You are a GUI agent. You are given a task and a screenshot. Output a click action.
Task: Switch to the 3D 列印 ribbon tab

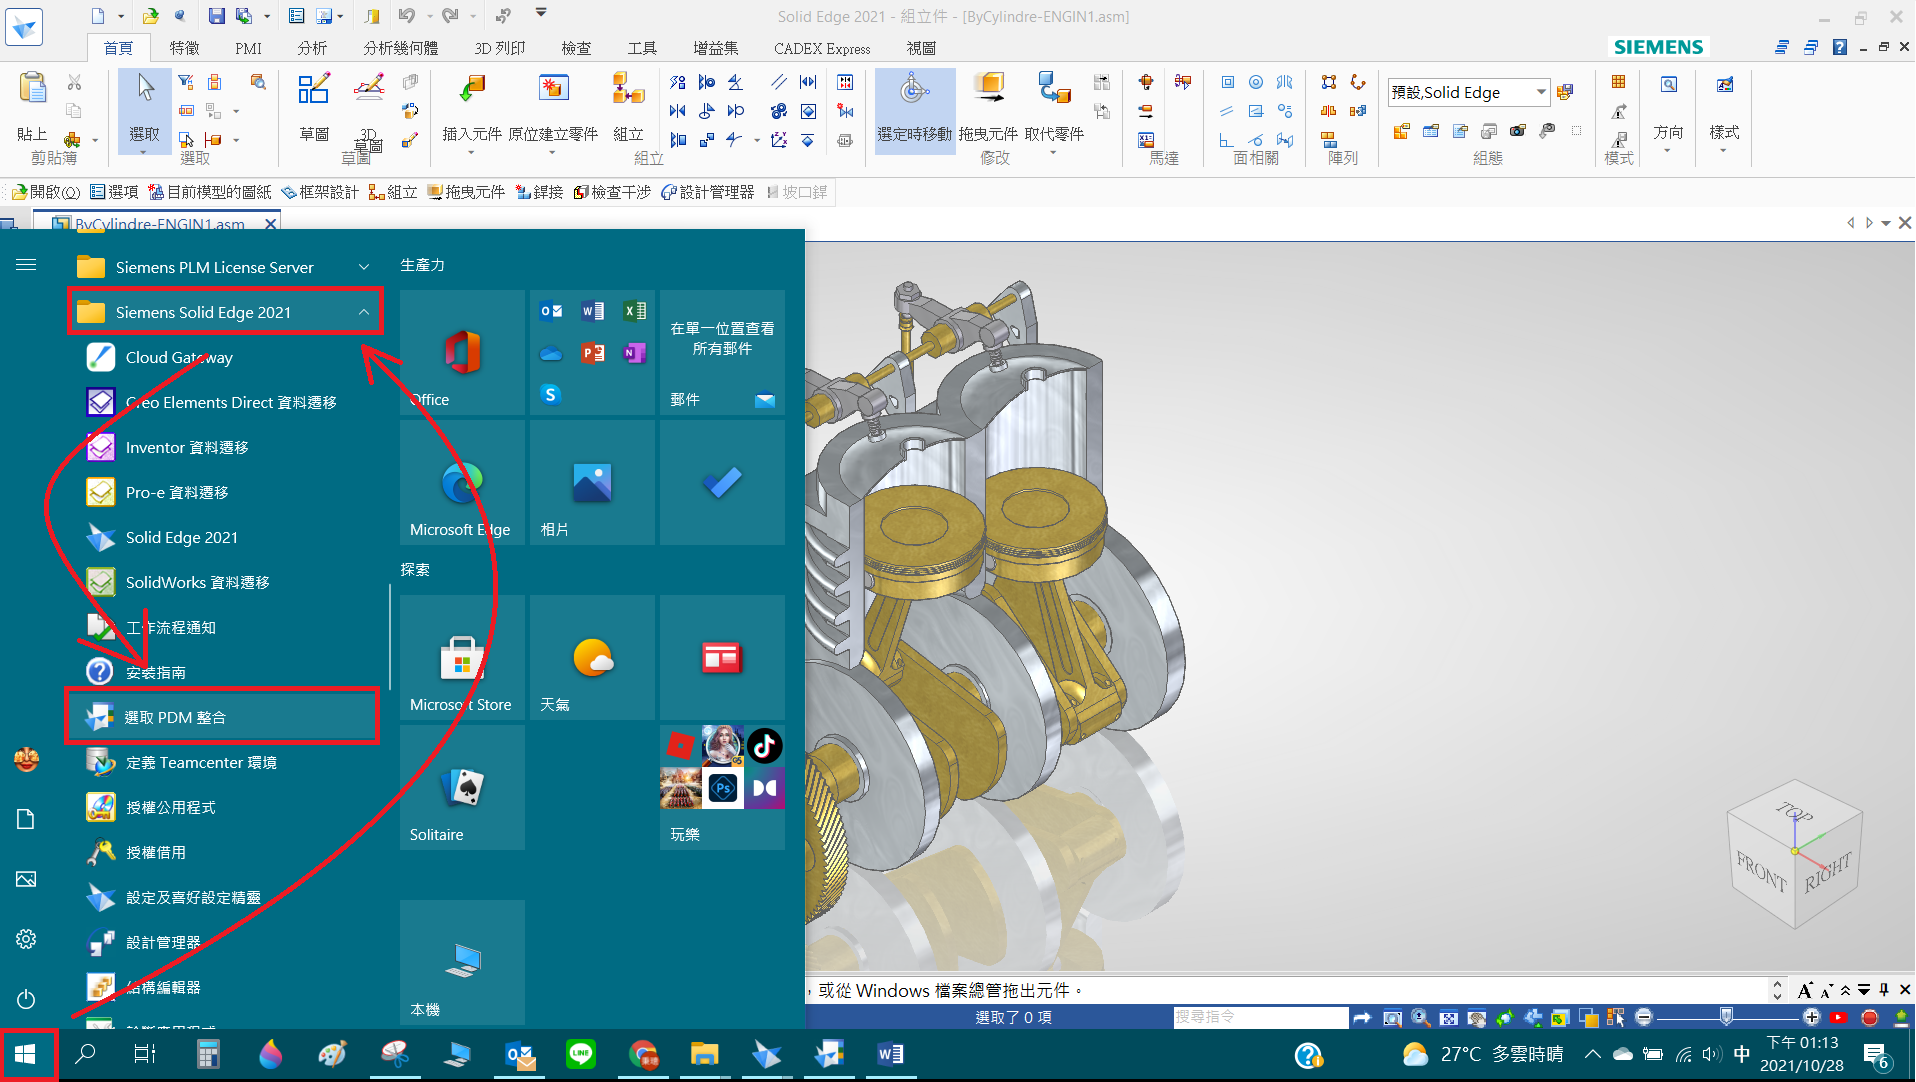(x=500, y=48)
